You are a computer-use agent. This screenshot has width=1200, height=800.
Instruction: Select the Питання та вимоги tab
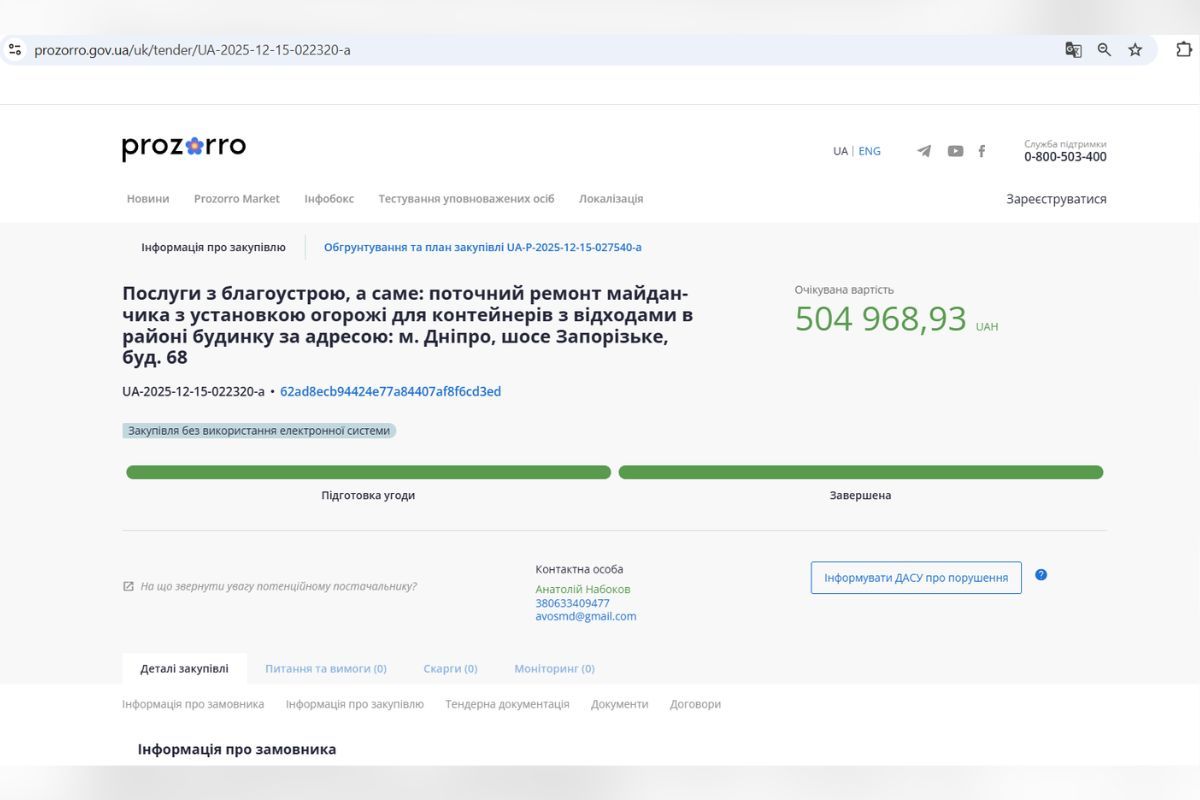tap(325, 668)
